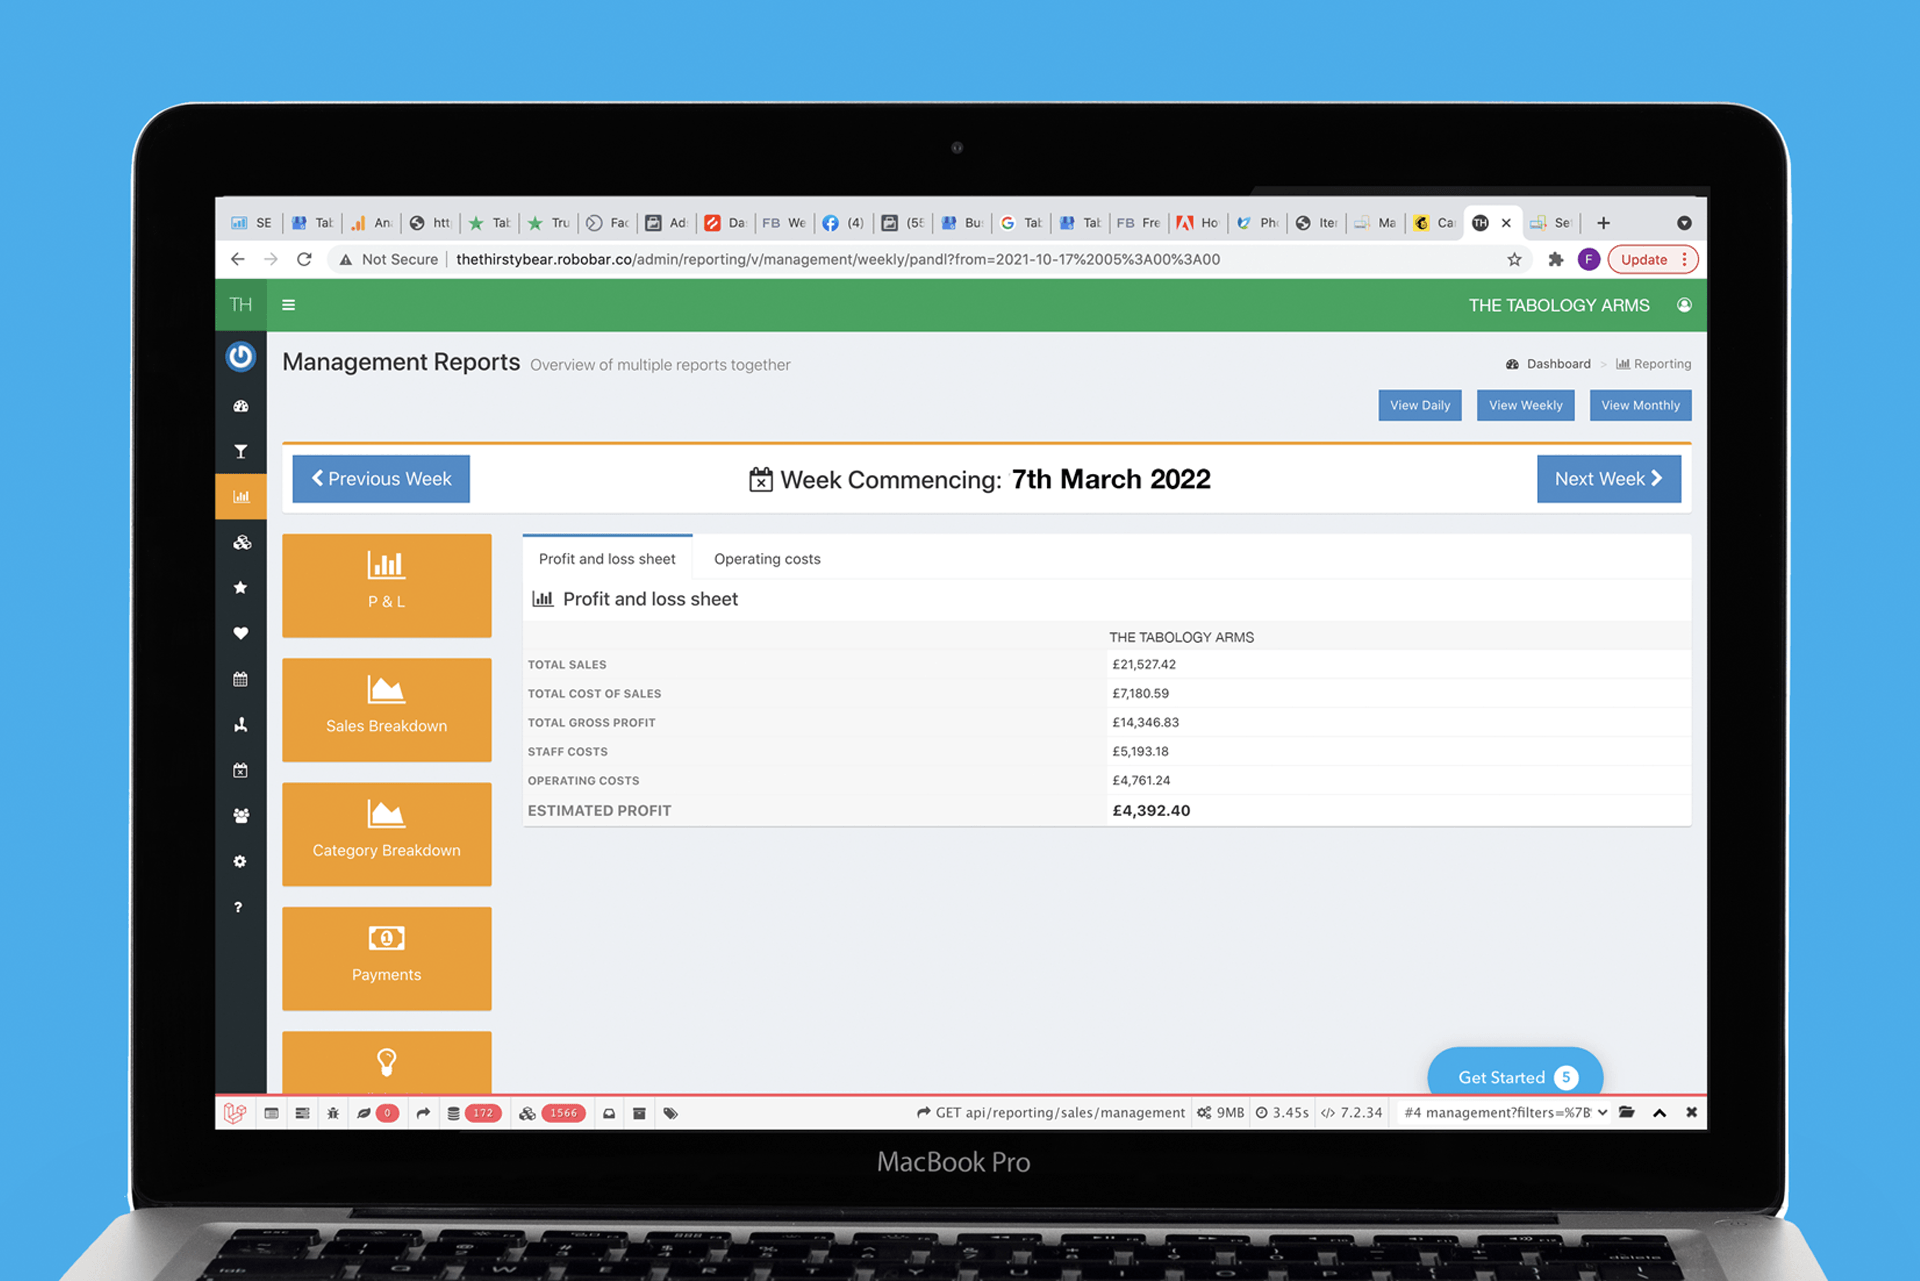The height and width of the screenshot is (1281, 1920).
Task: Bookmark the page with the star icon
Action: tap(1514, 259)
